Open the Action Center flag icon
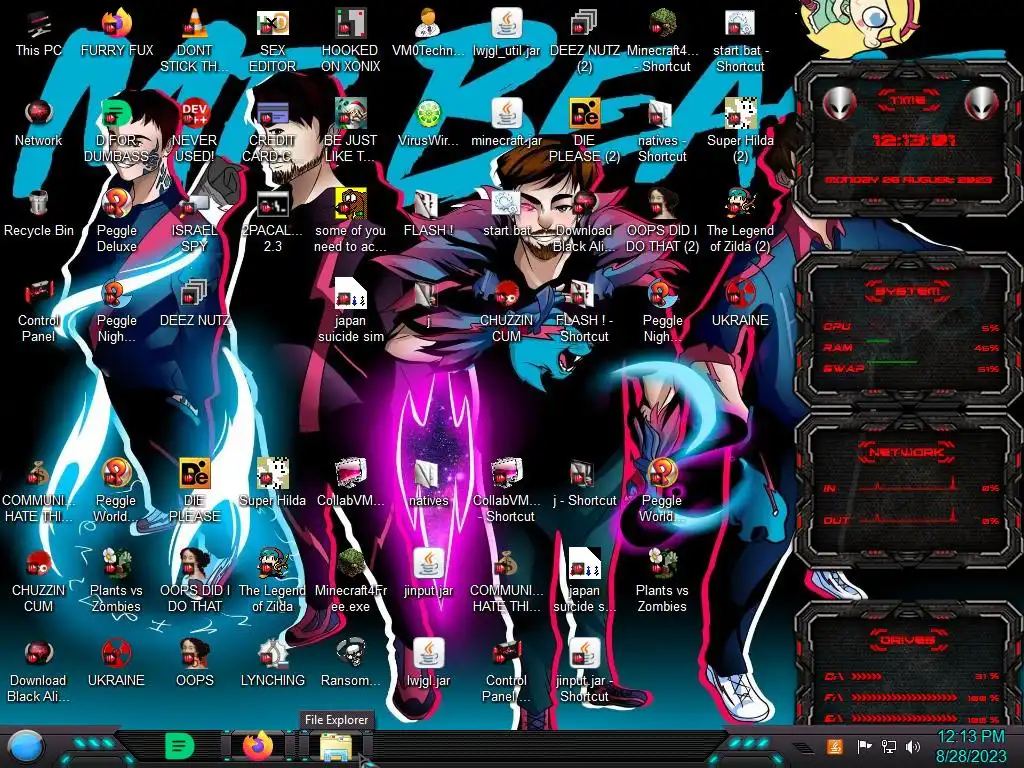The width and height of the screenshot is (1024, 768). 864,746
